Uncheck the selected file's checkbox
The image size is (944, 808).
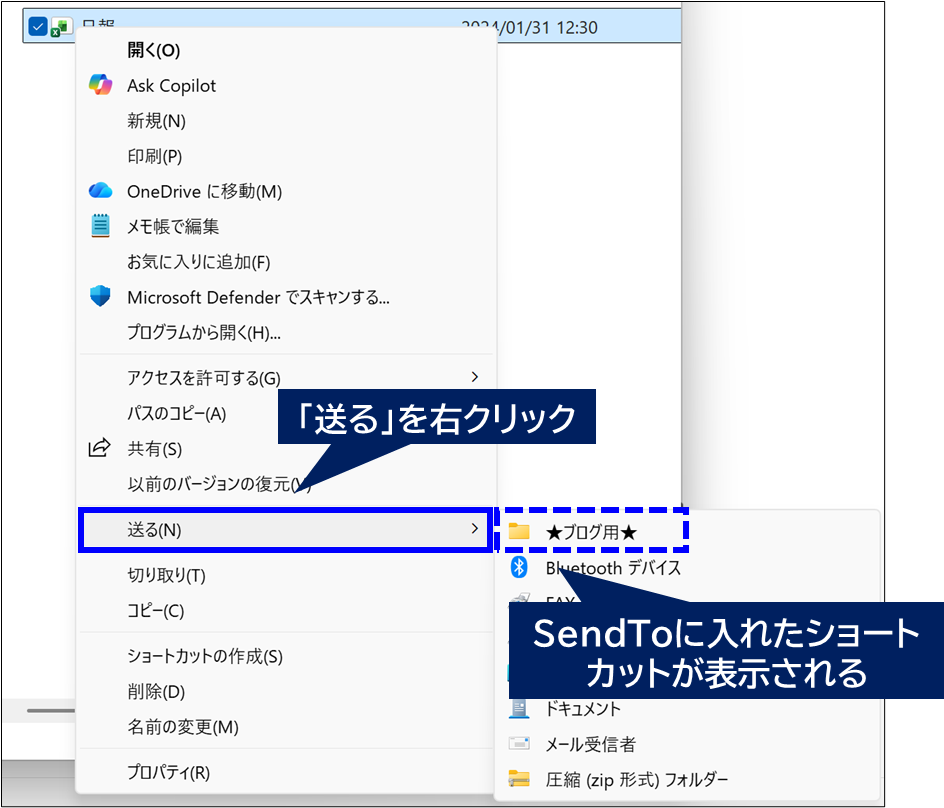[38, 27]
